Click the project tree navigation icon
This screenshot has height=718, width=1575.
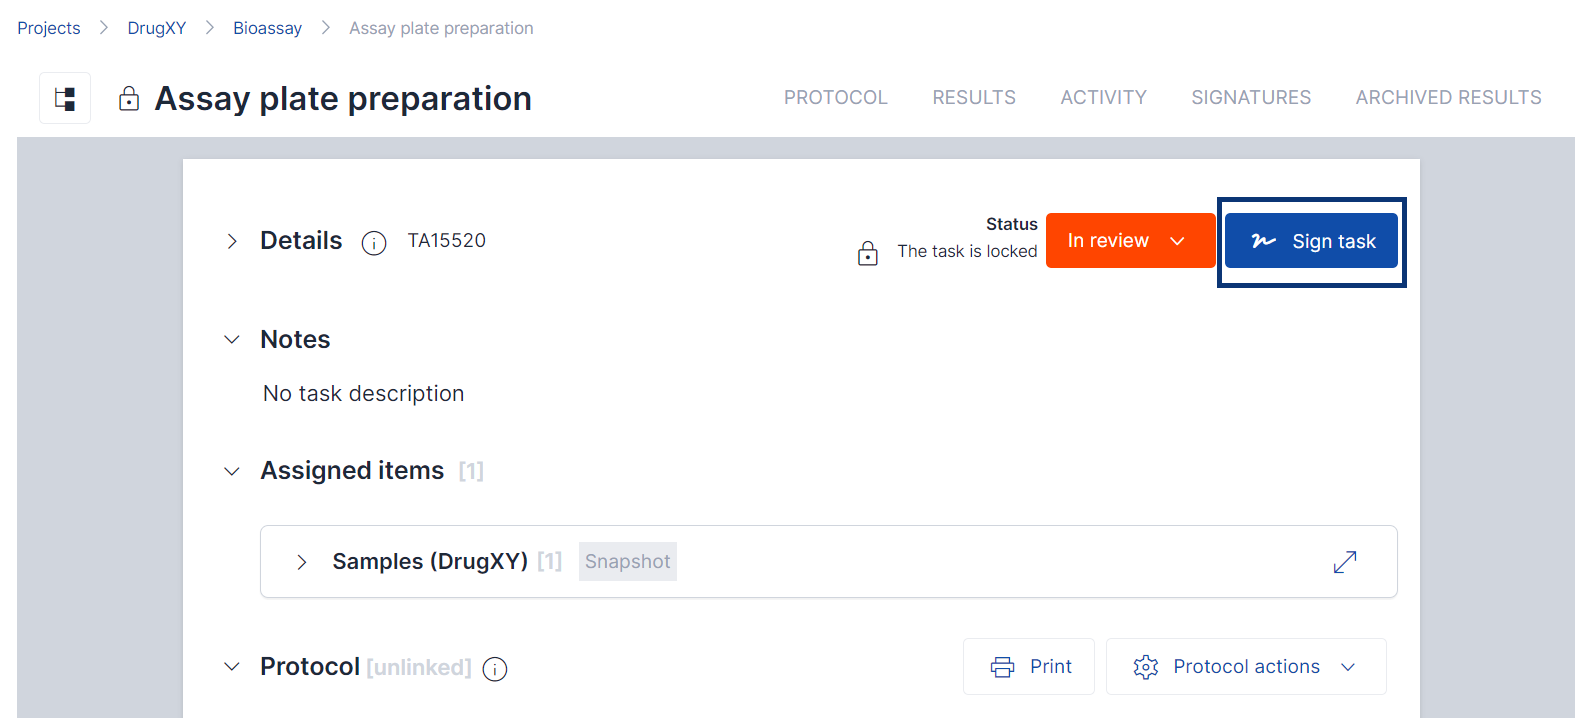65,98
